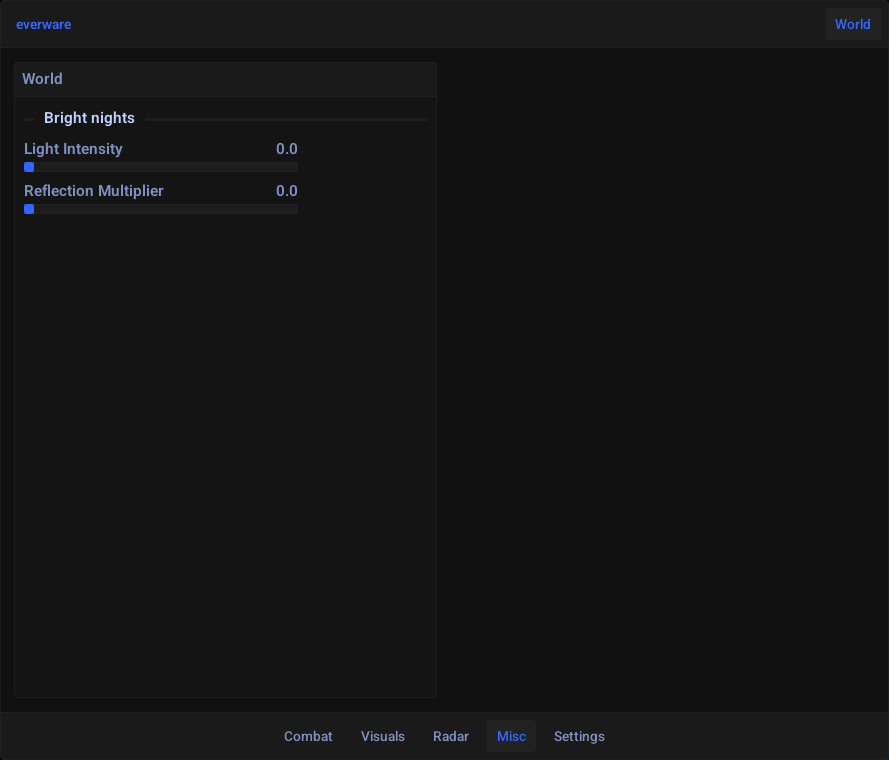Click the everware logo text
This screenshot has width=889, height=760.
[x=43, y=24]
